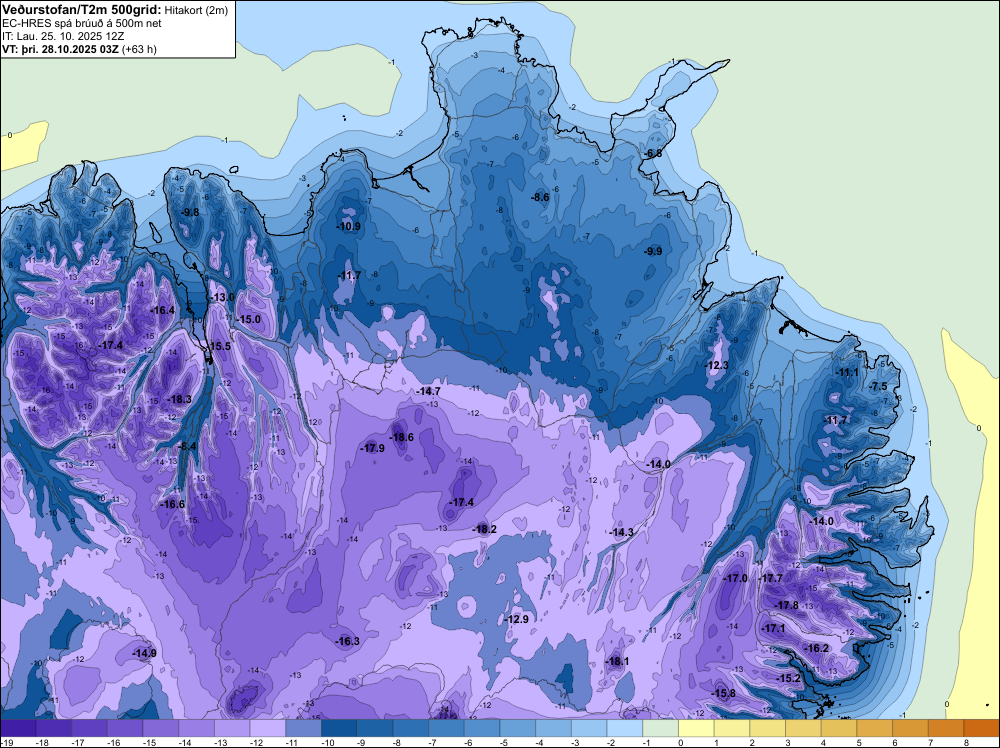The image size is (1000, 748).
Task: Click the '-18.1' temperature value
Action: coord(617,662)
